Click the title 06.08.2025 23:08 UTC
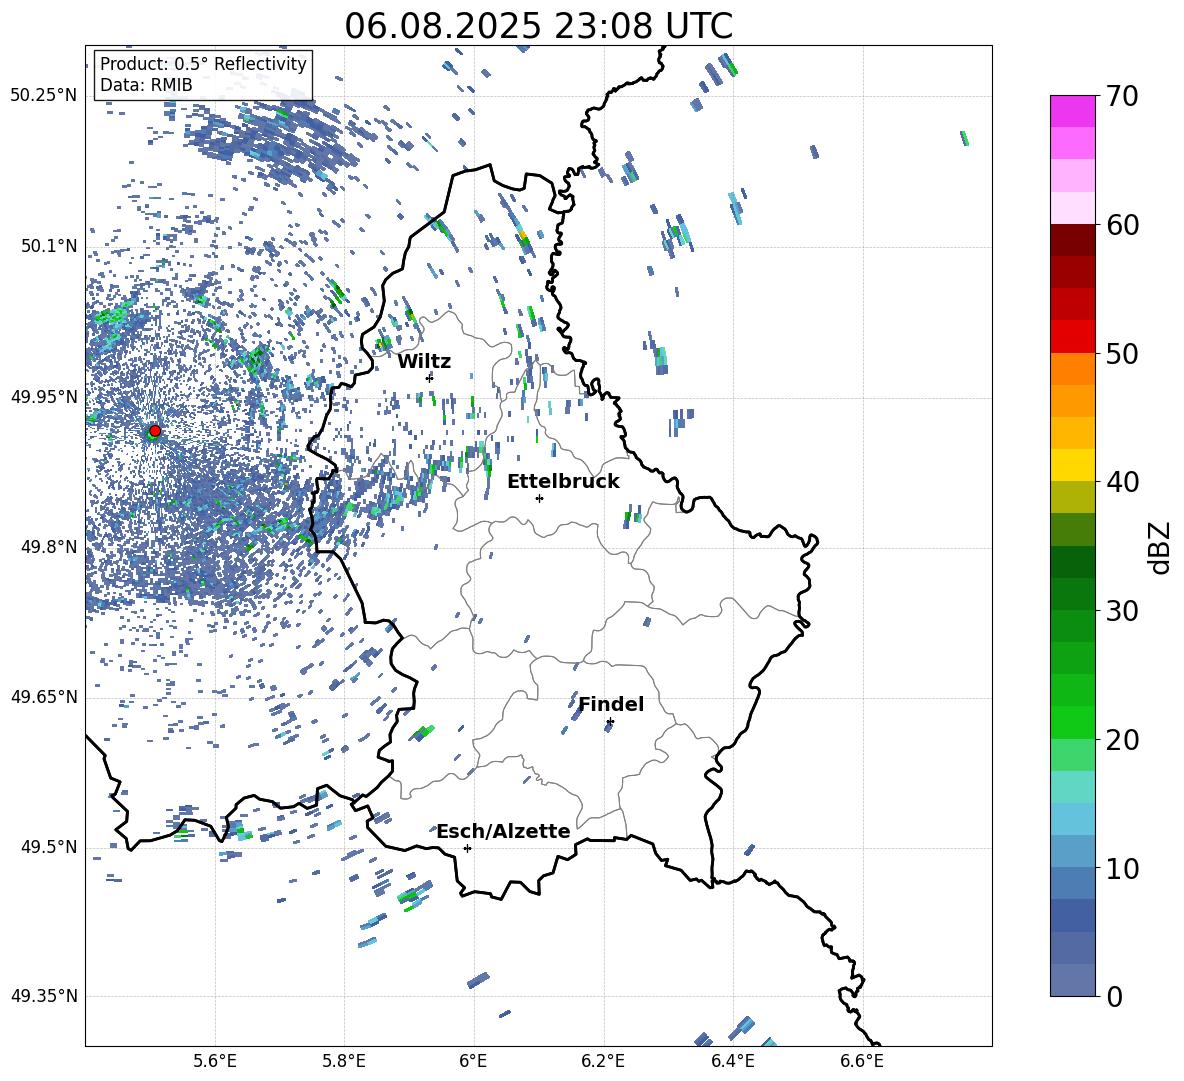 (538, 26)
